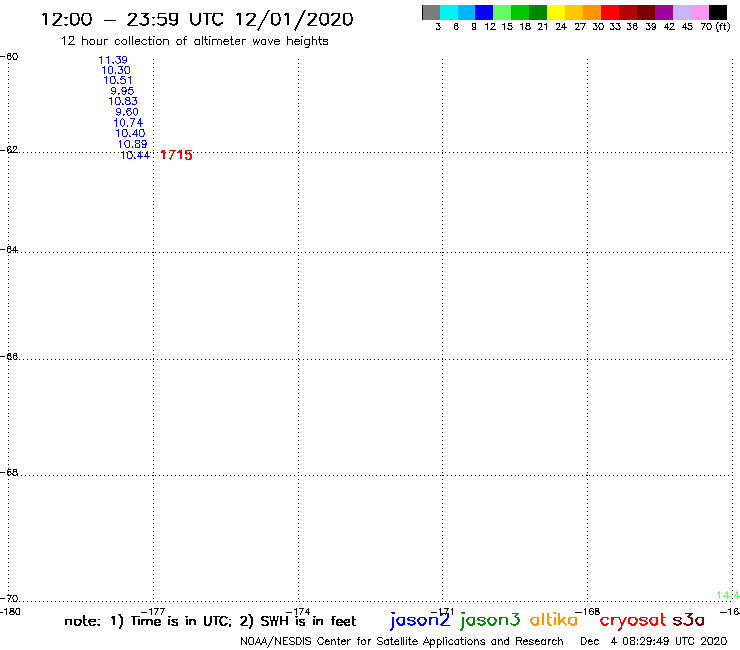Select the wave height reading 10.51
Image resolution: width=740 pixels, height=650 pixels.
[118, 80]
